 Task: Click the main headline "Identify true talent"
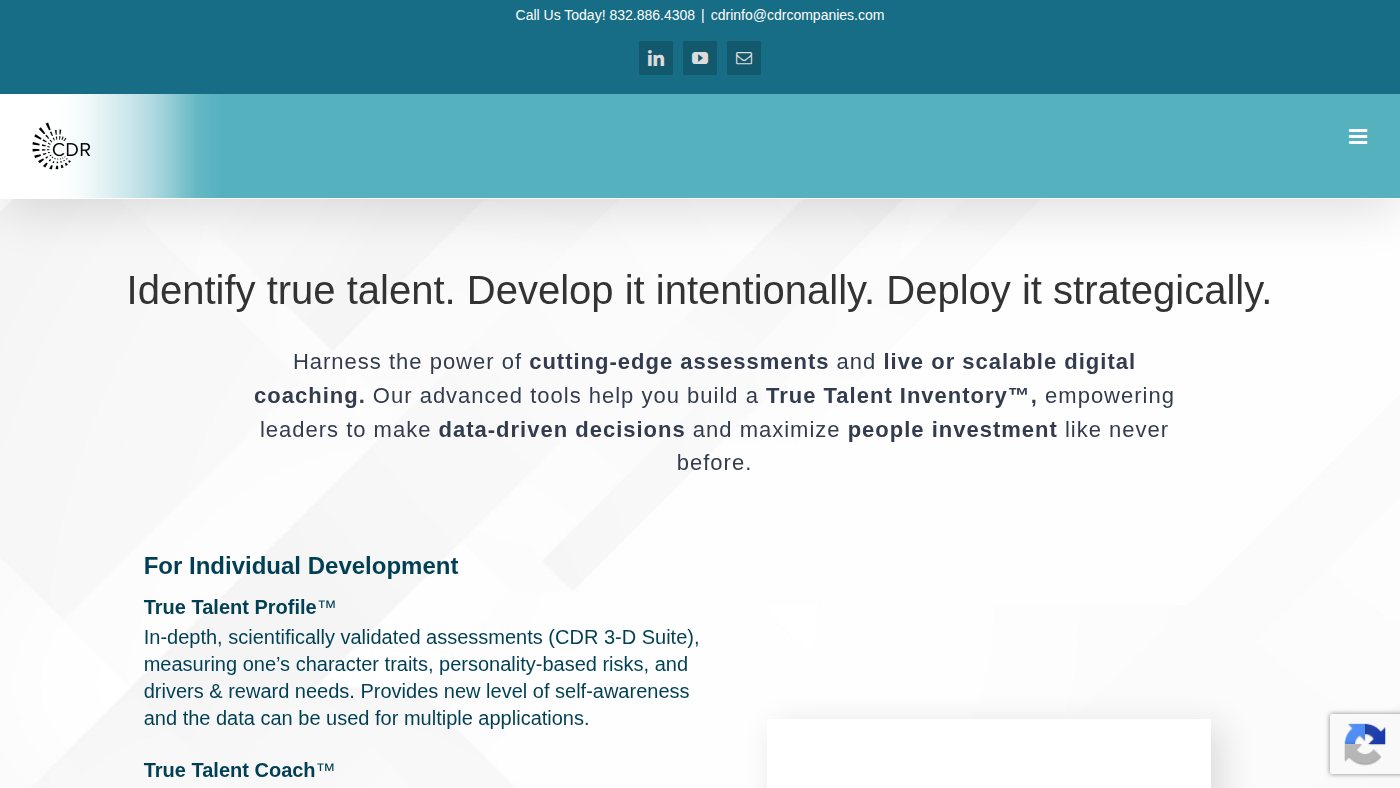coord(699,290)
